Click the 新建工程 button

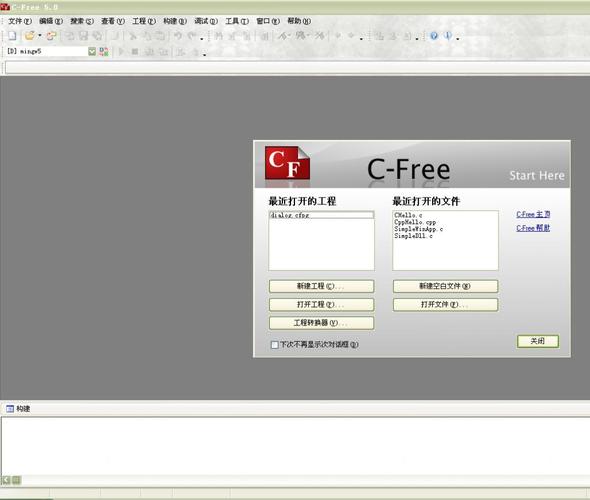pos(321,286)
